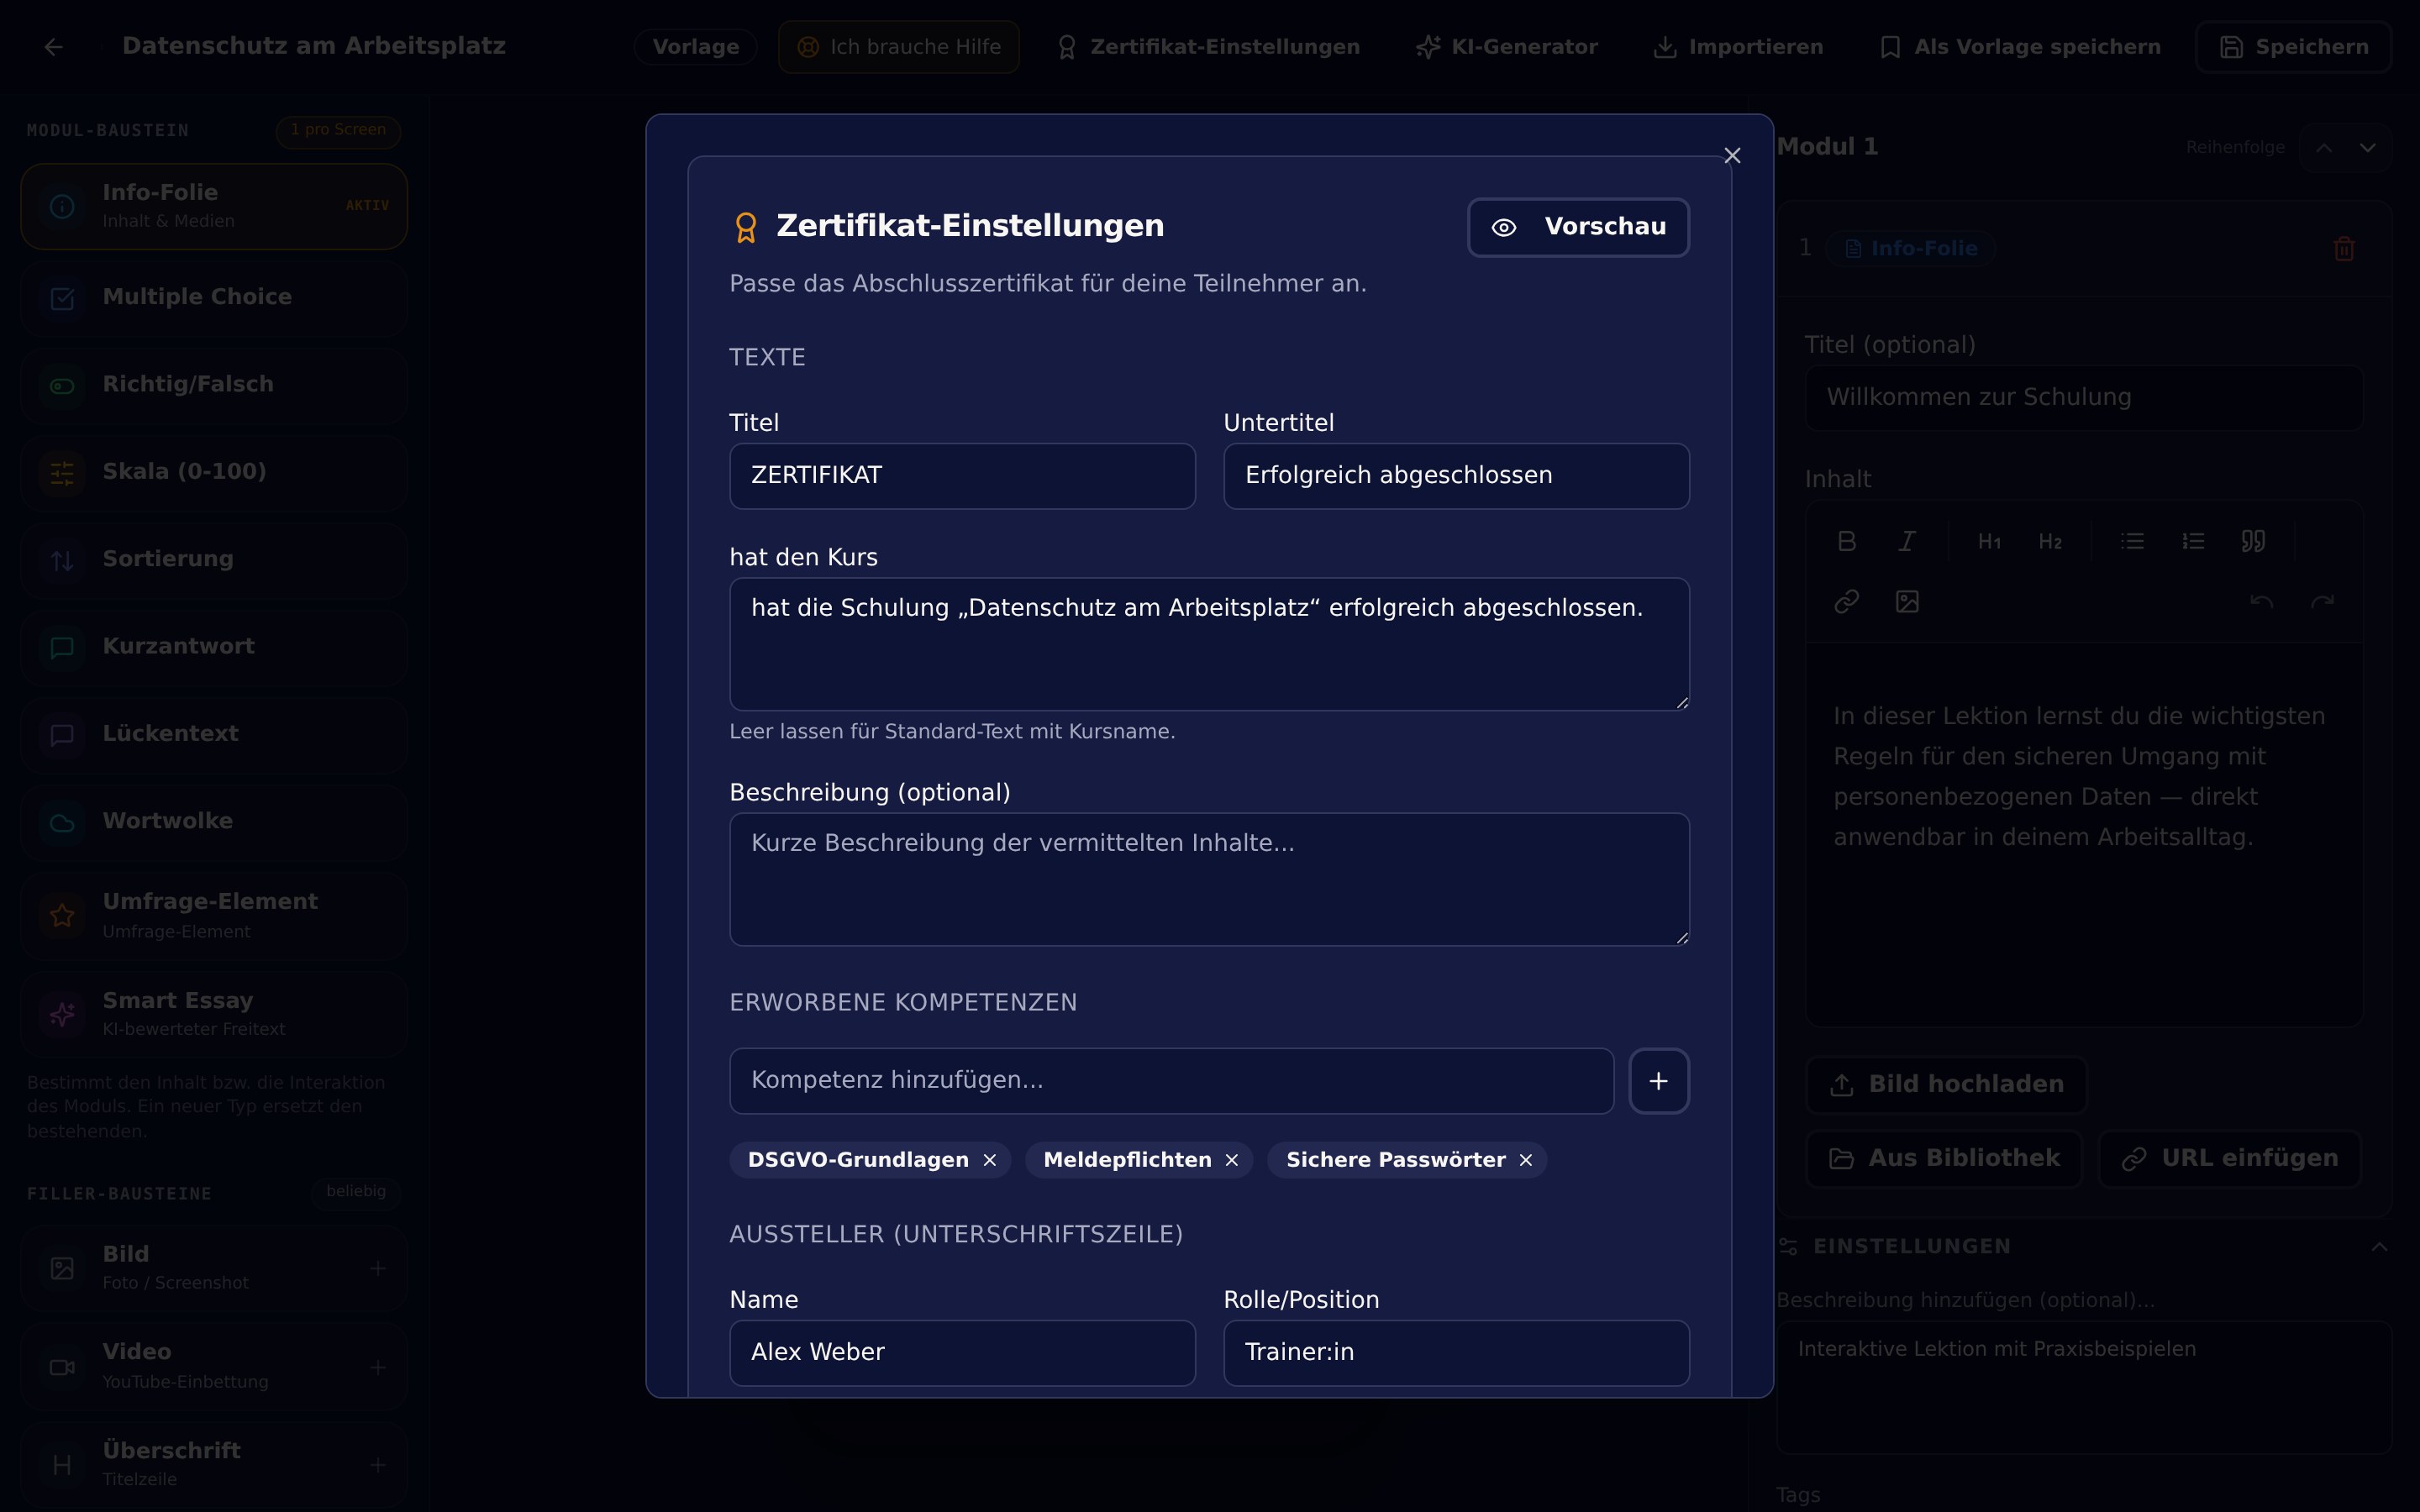Remove the Meldepflichten tag
Viewport: 2420px width, 1512px height.
1231,1160
